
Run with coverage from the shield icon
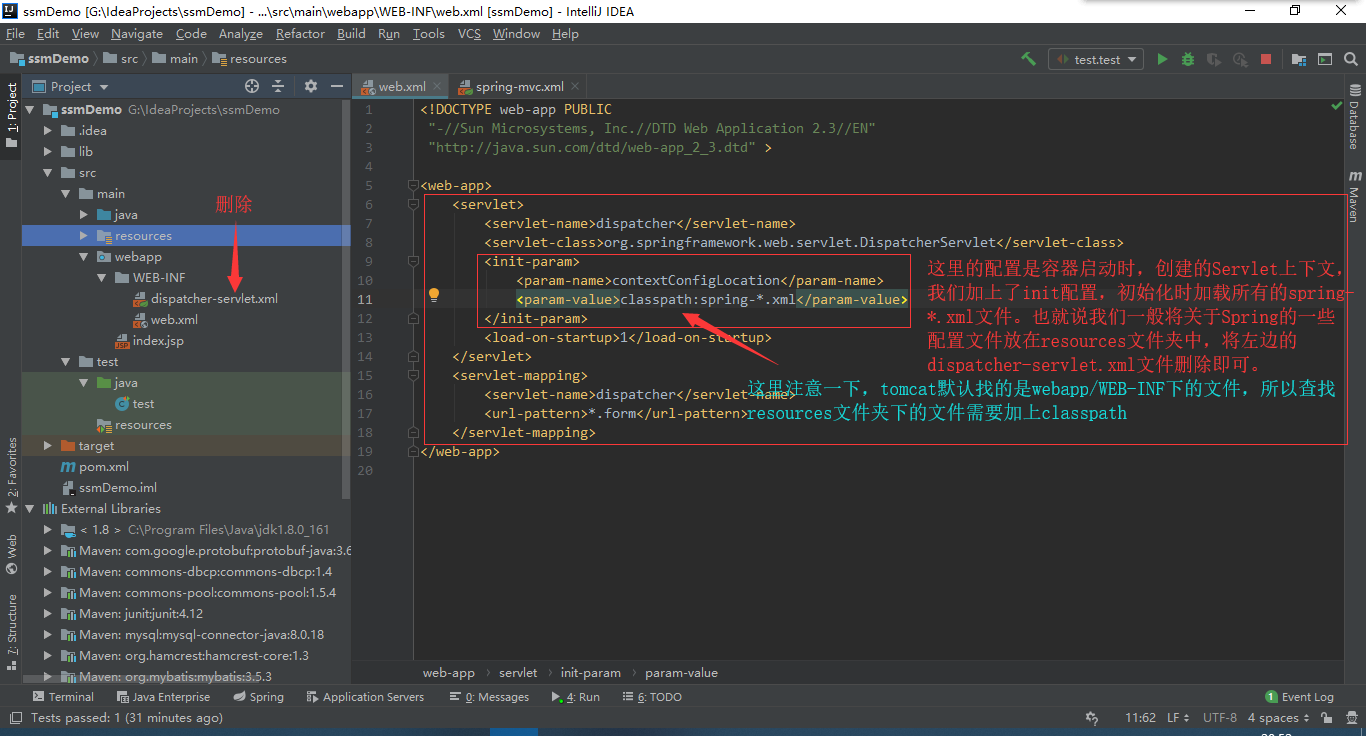click(x=1214, y=59)
